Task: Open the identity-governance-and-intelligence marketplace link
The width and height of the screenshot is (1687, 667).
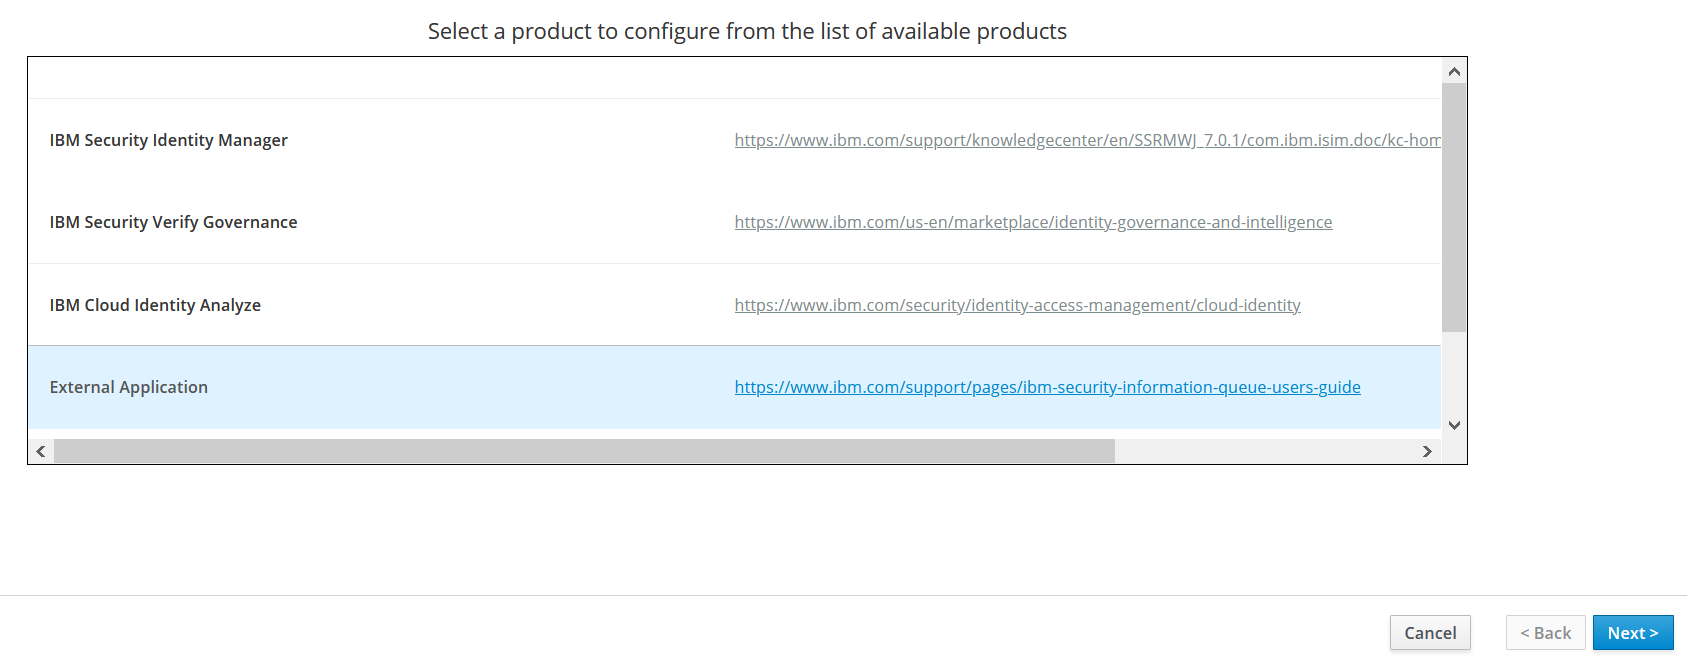Action: coord(1033,222)
